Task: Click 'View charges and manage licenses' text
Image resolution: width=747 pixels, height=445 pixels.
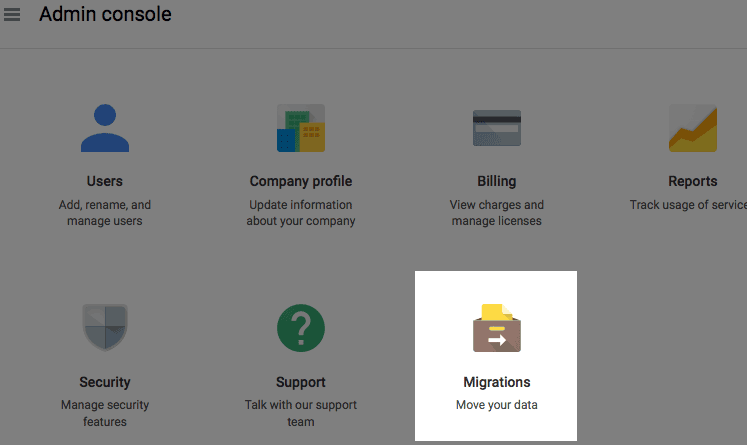Action: pos(497,213)
